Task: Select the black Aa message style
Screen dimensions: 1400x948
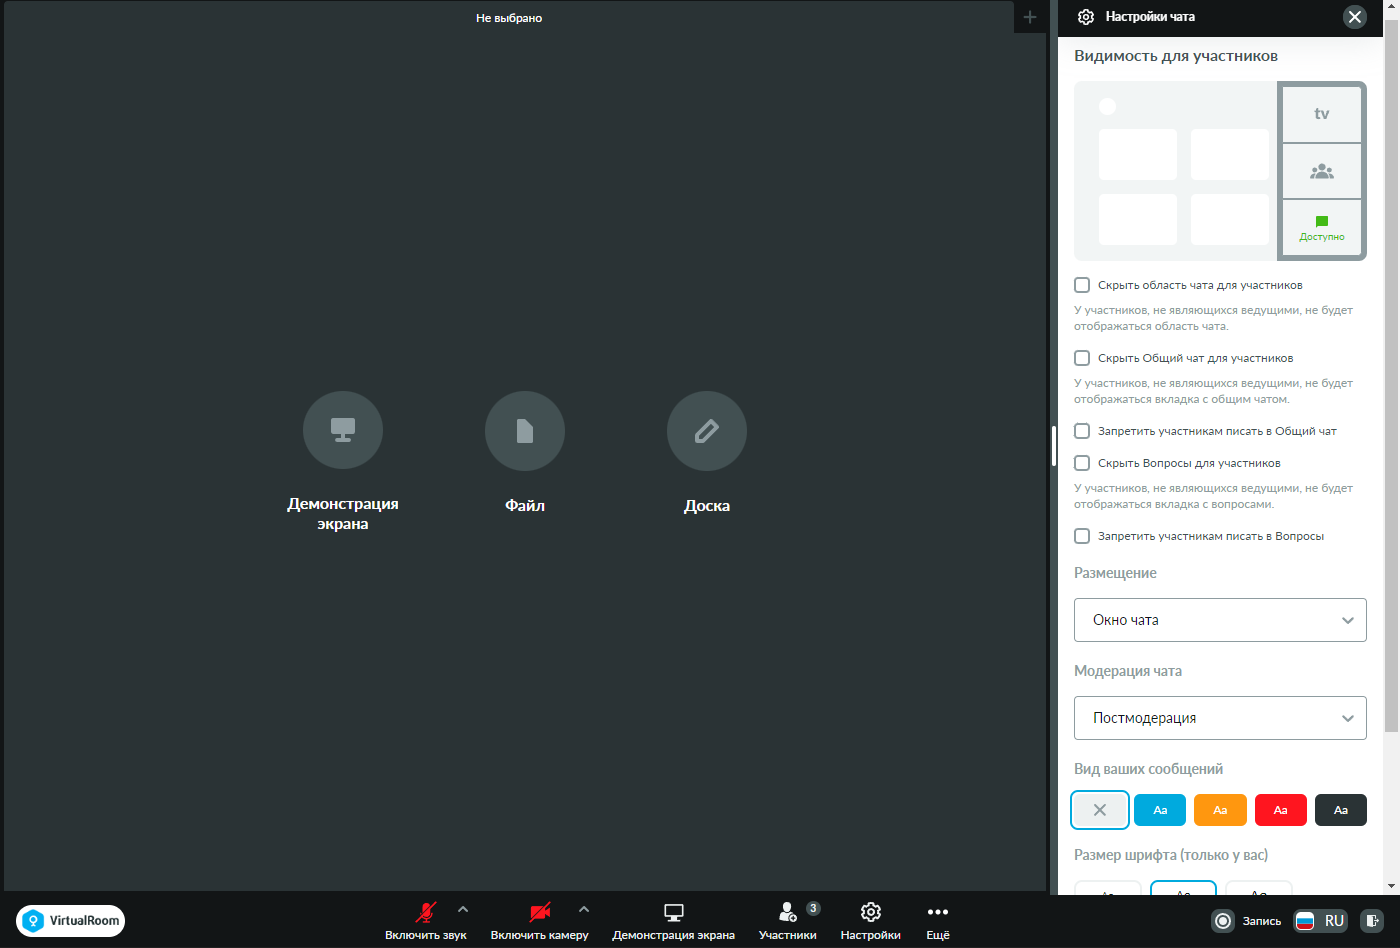Action: coord(1341,810)
